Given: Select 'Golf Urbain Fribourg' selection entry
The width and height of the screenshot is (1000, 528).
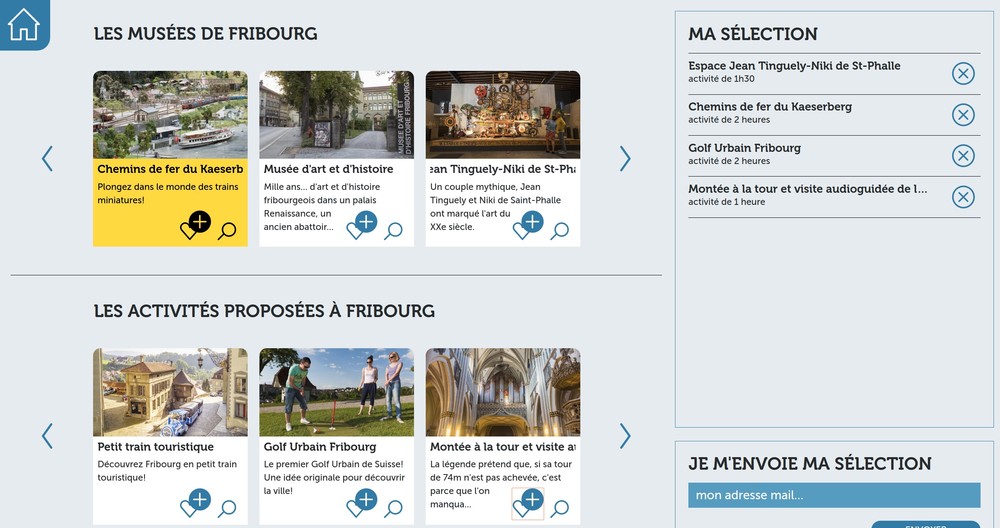Looking at the screenshot, I should [744, 148].
